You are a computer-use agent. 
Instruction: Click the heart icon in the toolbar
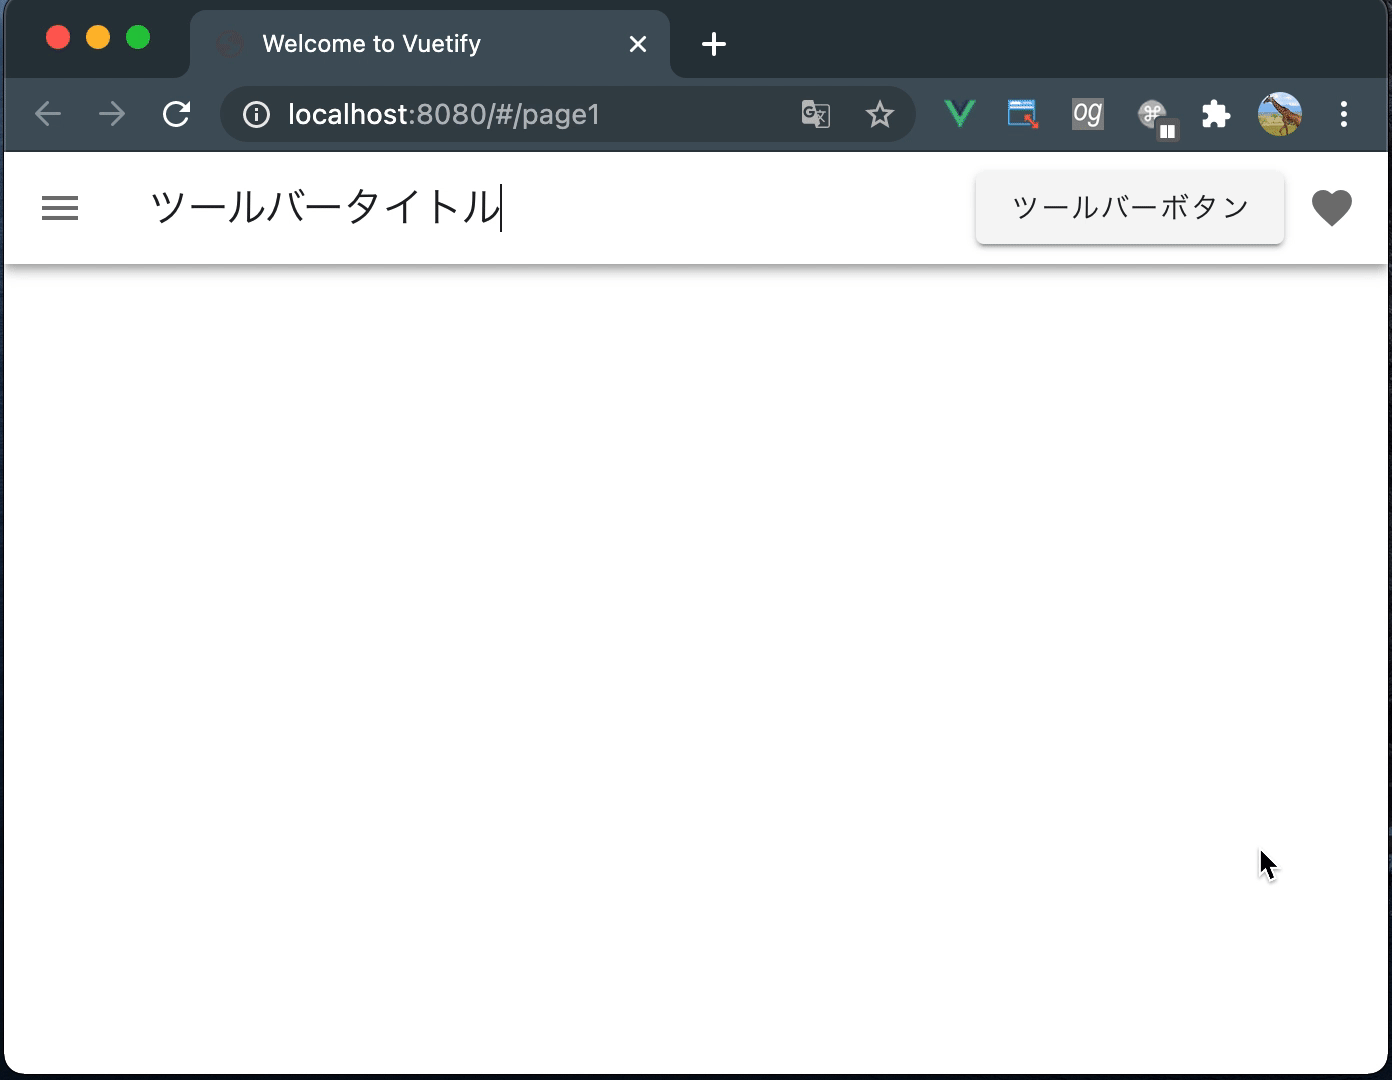[x=1332, y=207]
